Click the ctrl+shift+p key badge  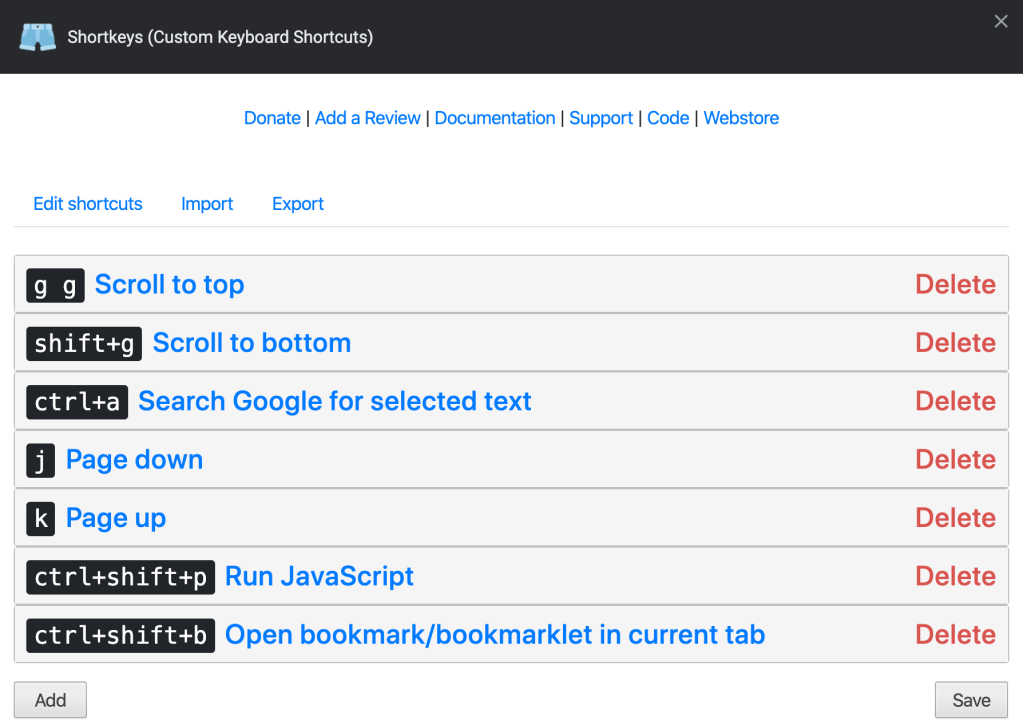point(120,577)
